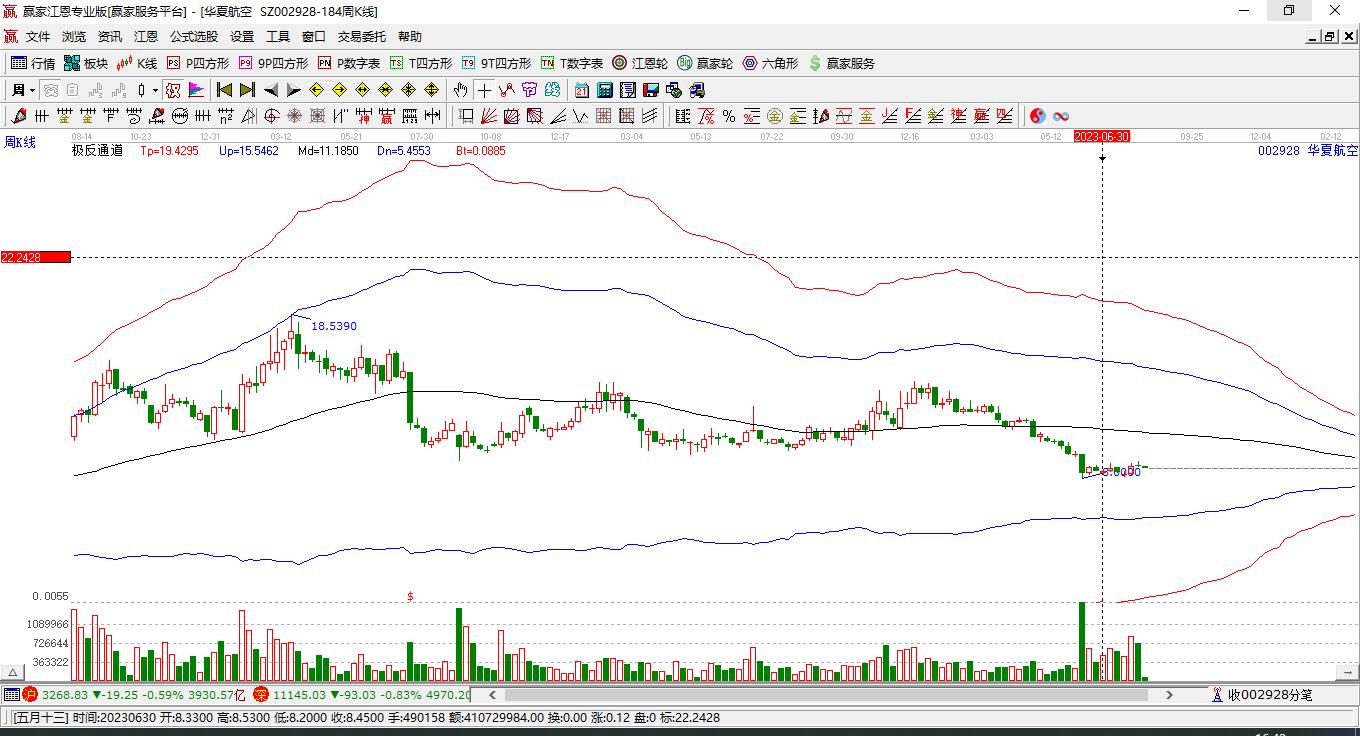
Task: Click the 深 Shenzhen index status icon
Action: coord(261,695)
